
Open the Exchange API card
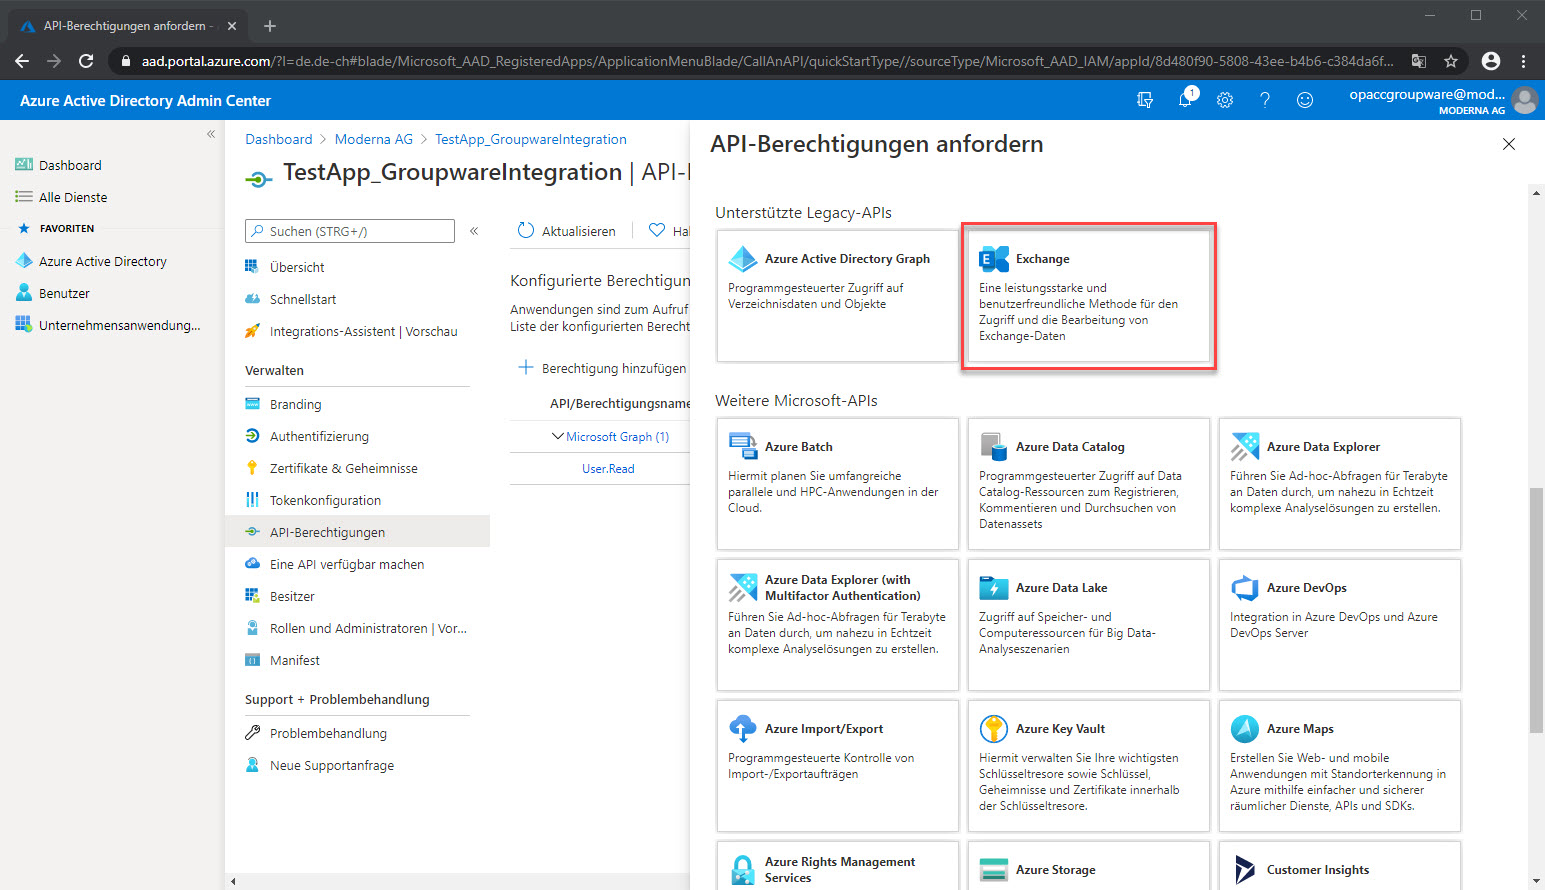1089,296
